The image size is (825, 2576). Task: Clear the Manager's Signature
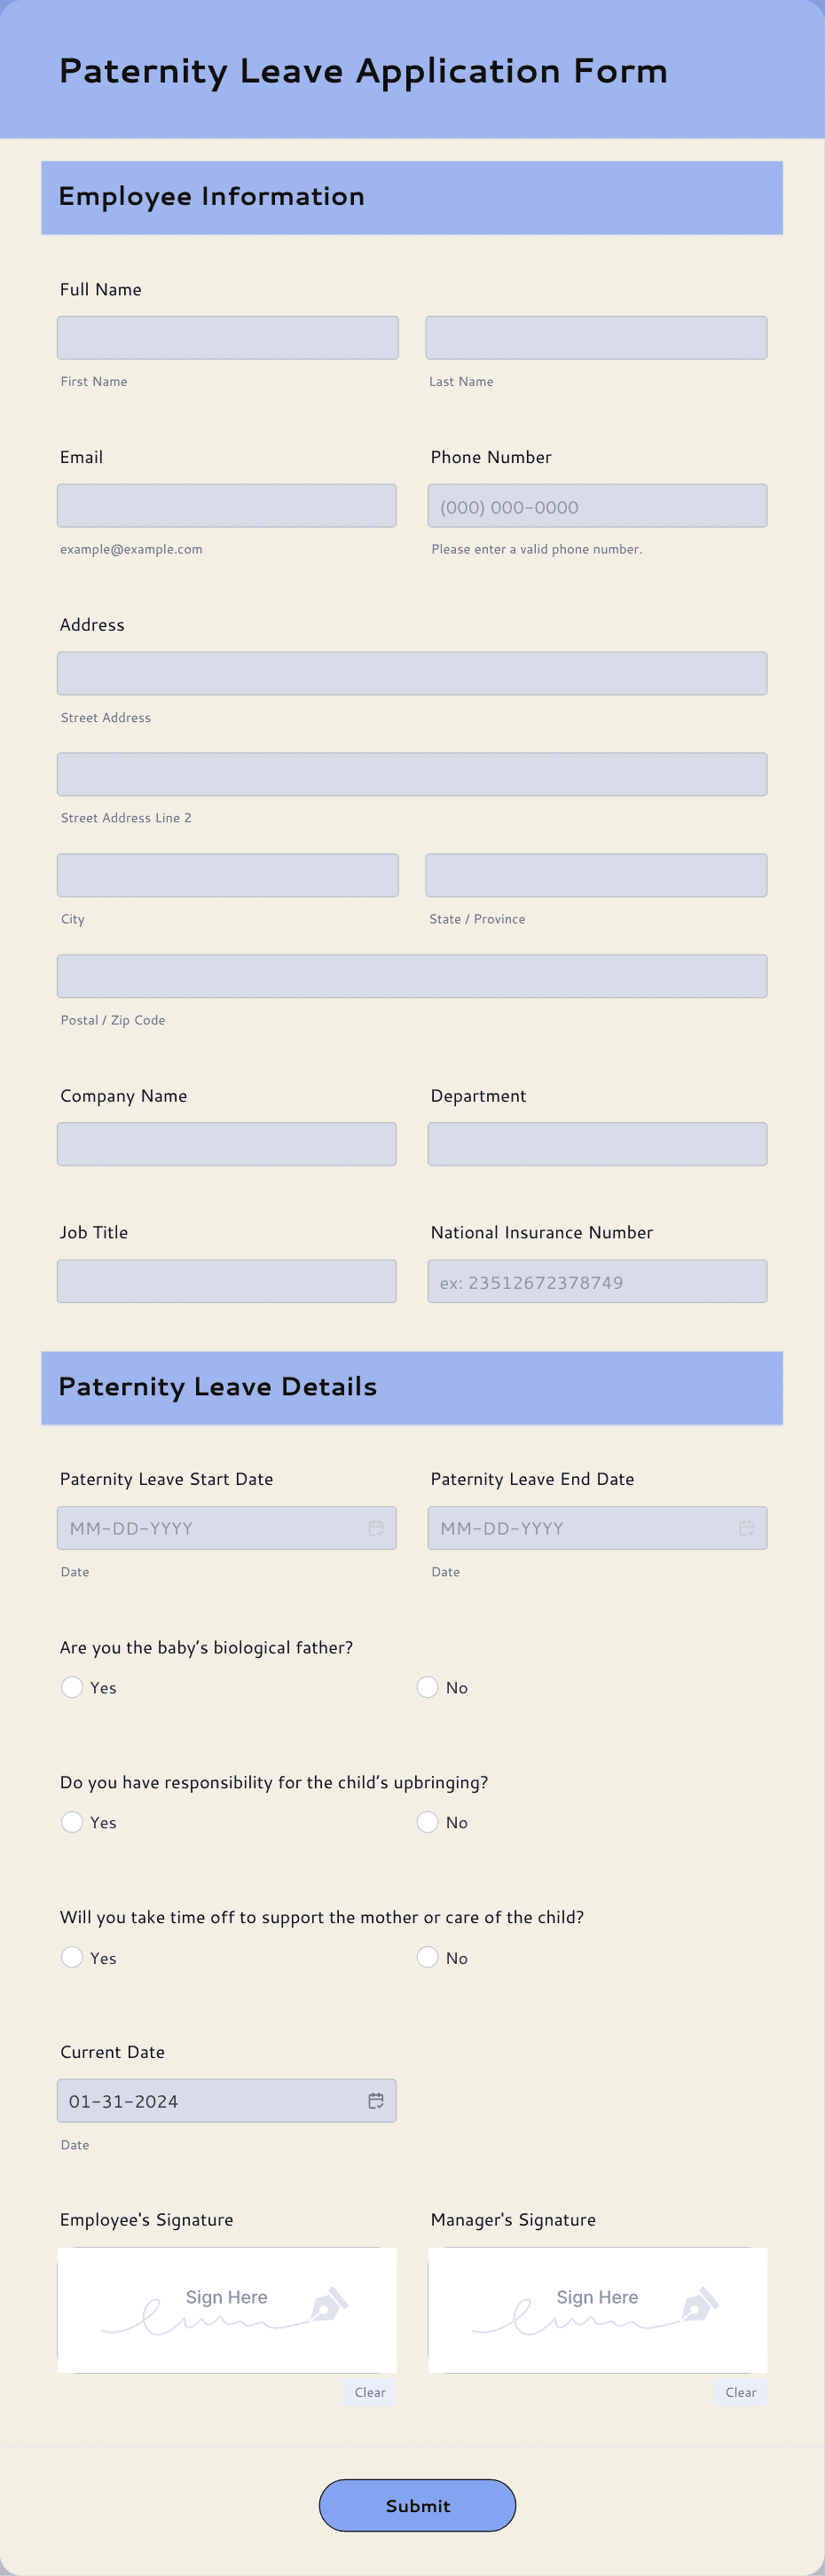click(741, 2391)
